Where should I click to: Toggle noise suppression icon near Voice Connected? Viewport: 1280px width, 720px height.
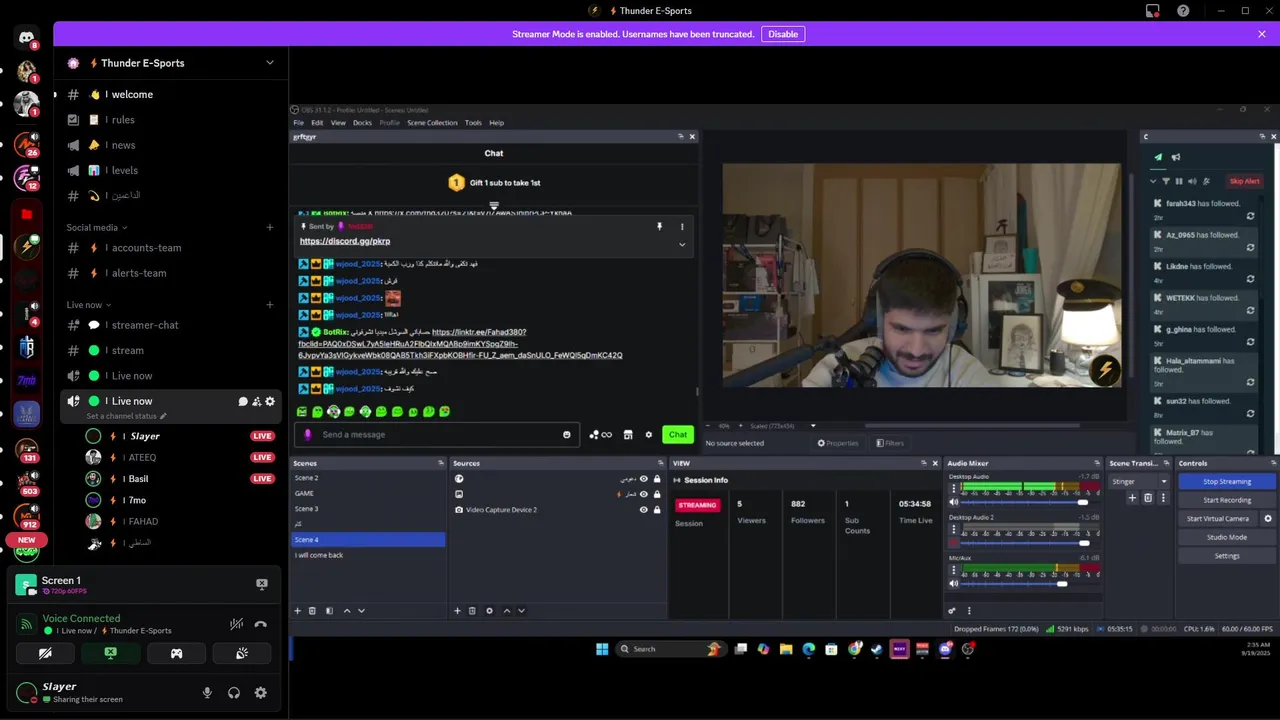[236, 624]
